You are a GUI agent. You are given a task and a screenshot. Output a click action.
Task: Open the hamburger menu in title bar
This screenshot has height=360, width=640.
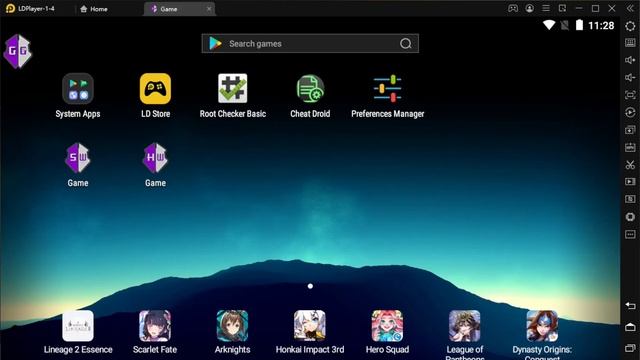[x=546, y=8]
